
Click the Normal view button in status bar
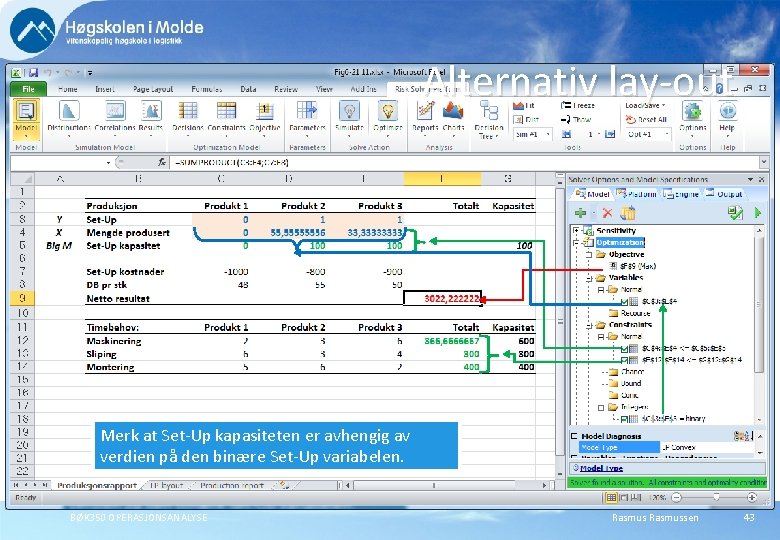coord(611,497)
